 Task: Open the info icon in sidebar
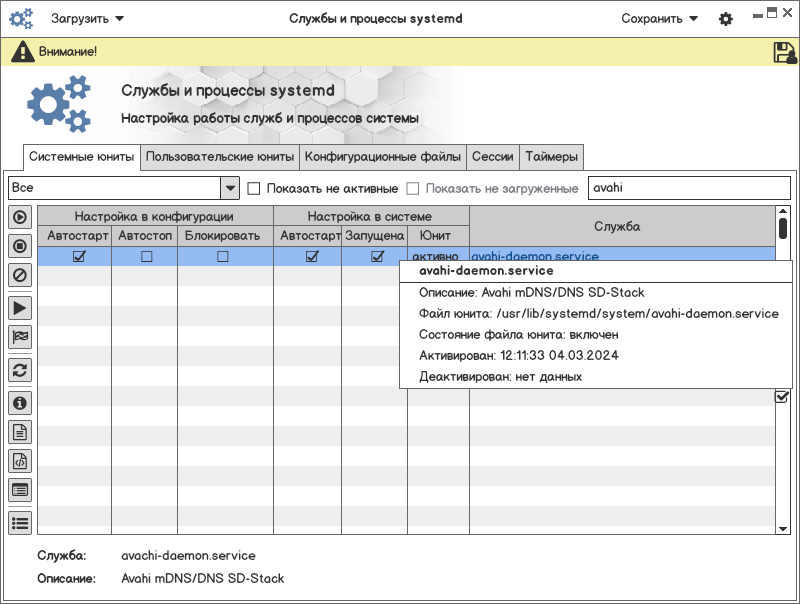coord(20,403)
